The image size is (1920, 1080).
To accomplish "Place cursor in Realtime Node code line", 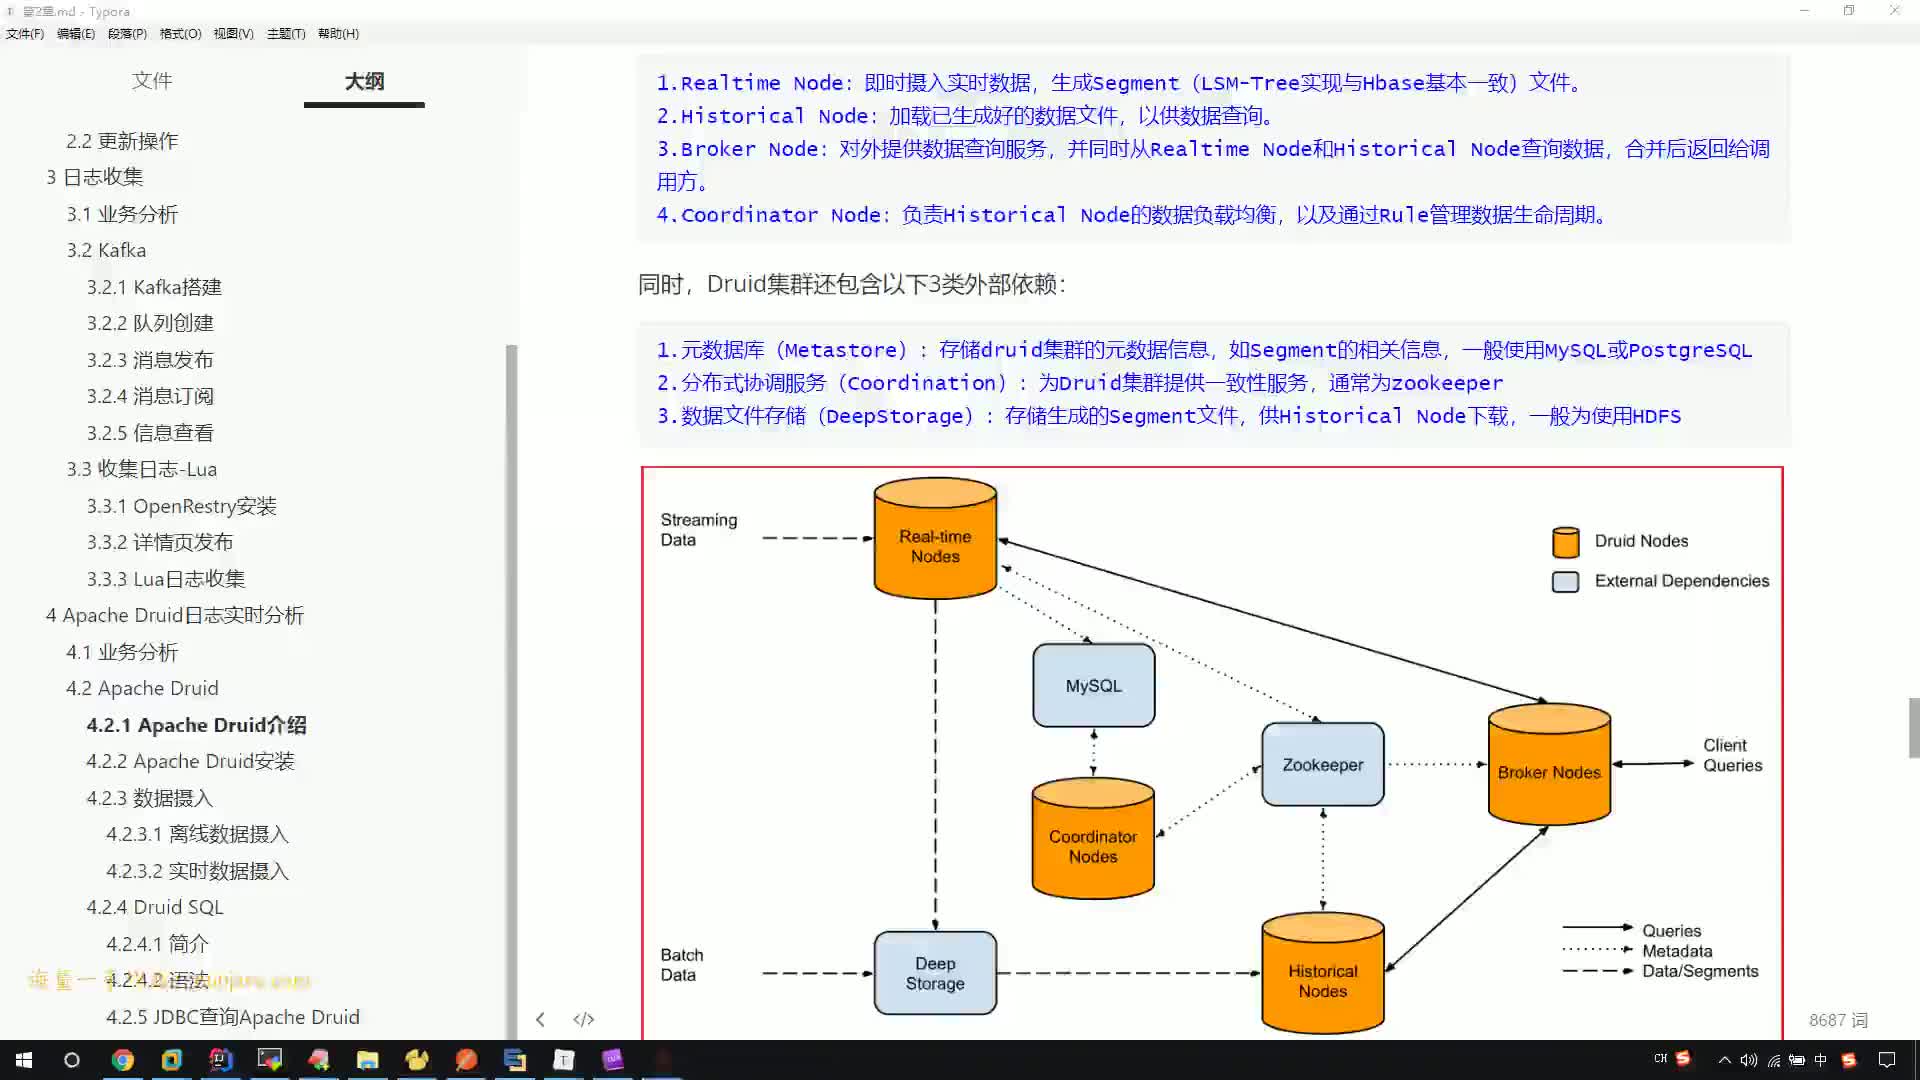I will pyautogui.click(x=1121, y=83).
